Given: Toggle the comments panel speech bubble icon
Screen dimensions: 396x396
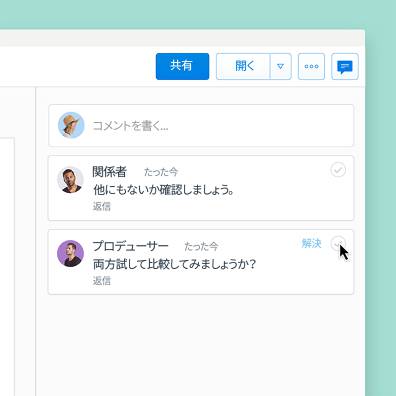Looking at the screenshot, I should tap(345, 66).
